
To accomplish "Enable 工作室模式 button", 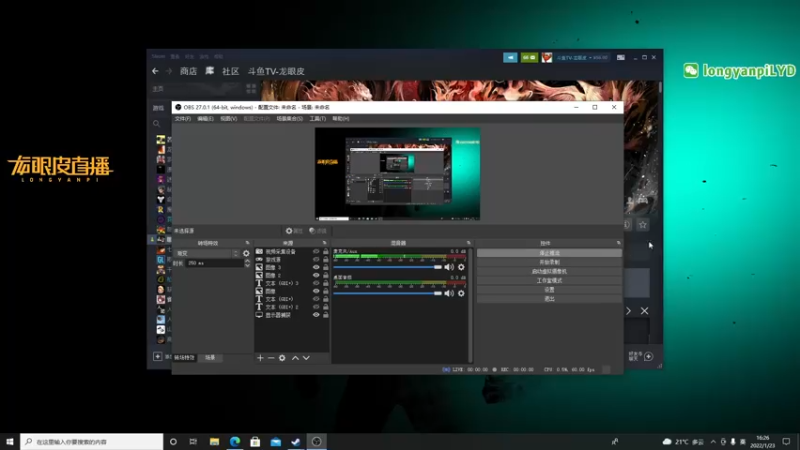I will [x=549, y=281].
